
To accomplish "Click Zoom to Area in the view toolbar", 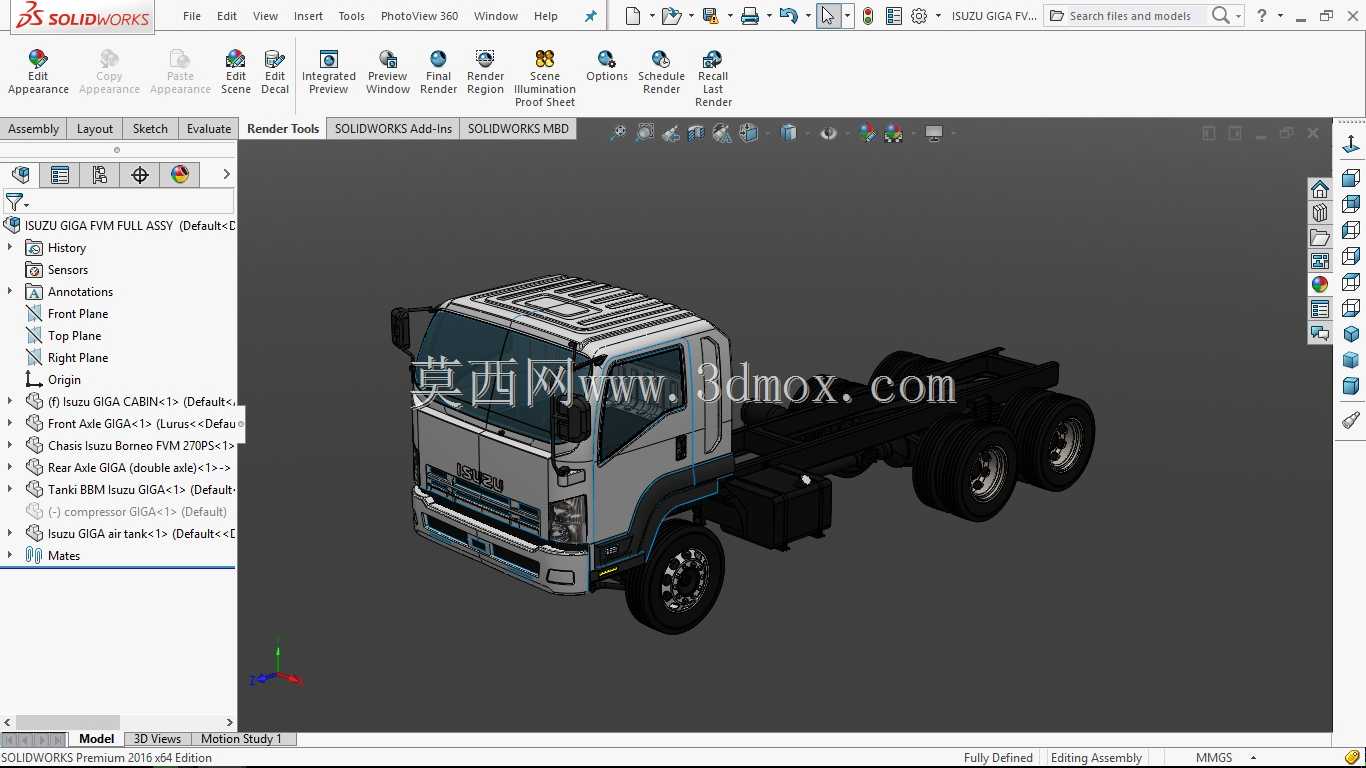I will point(645,133).
